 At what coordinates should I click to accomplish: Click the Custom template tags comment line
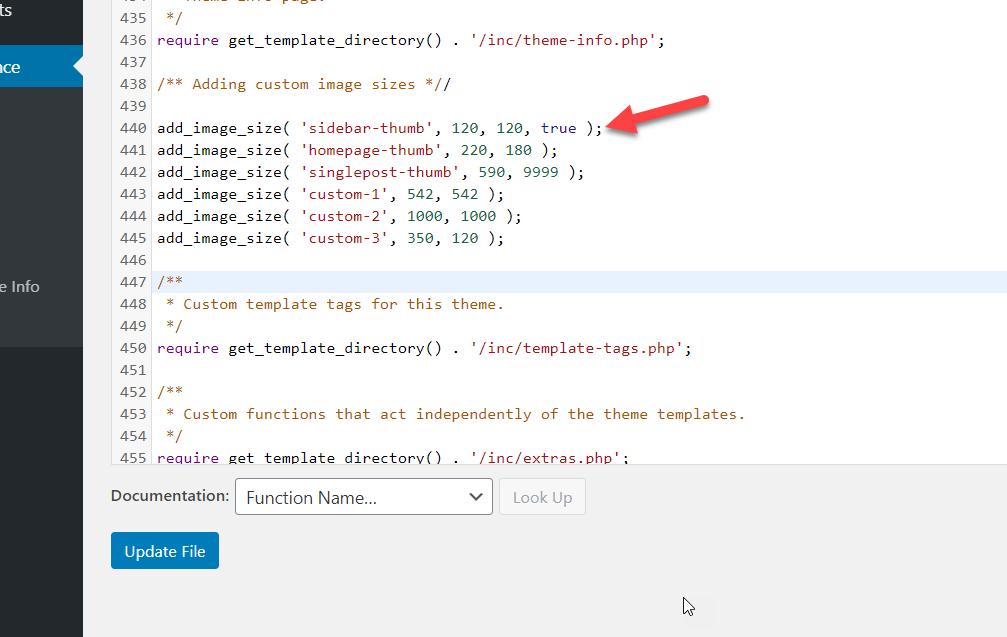click(x=335, y=304)
